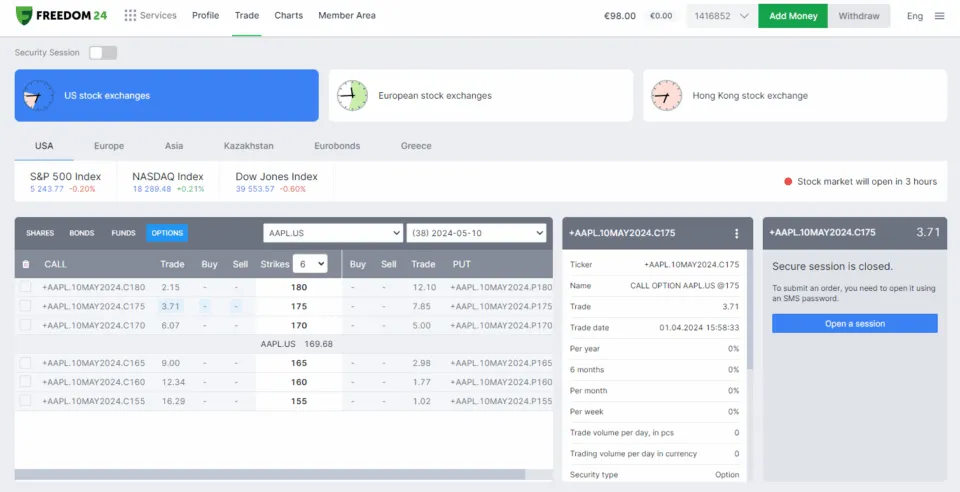
Task: Click the European stock exchanges clock icon
Action: (352, 96)
